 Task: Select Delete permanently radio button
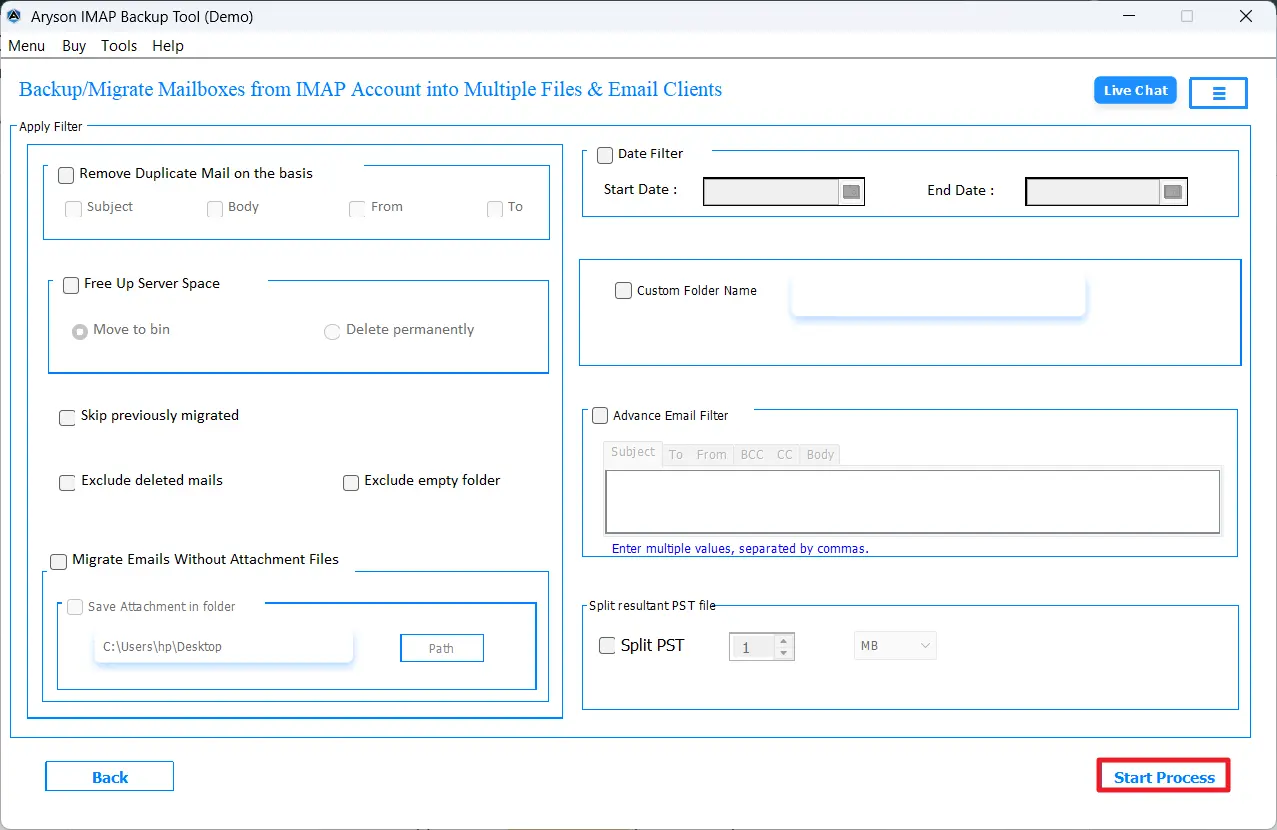332,332
